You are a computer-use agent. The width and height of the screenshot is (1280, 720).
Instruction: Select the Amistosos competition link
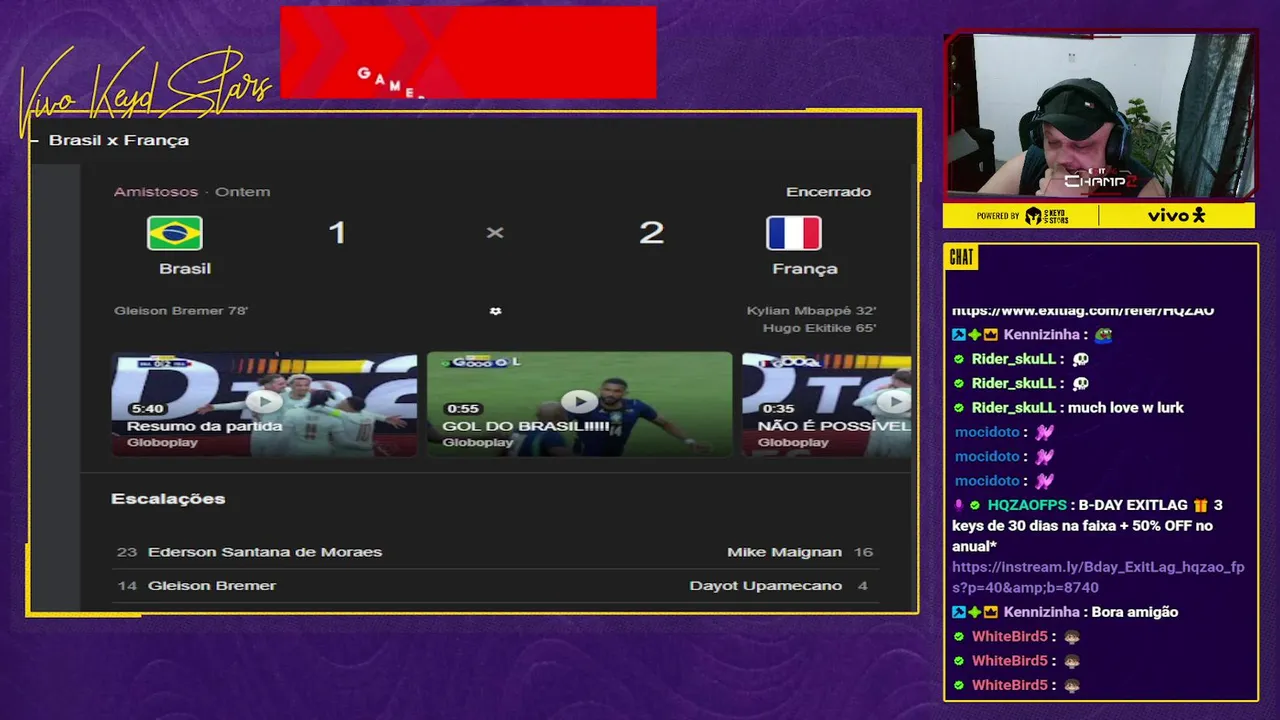click(x=156, y=192)
